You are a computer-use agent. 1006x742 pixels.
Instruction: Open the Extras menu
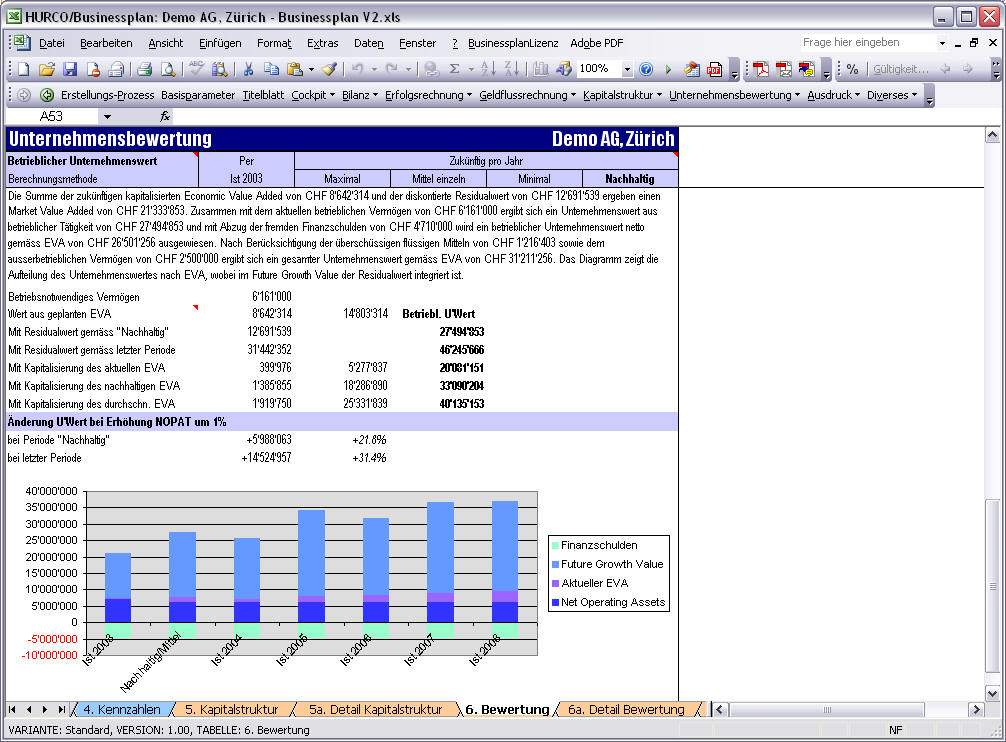[x=322, y=43]
